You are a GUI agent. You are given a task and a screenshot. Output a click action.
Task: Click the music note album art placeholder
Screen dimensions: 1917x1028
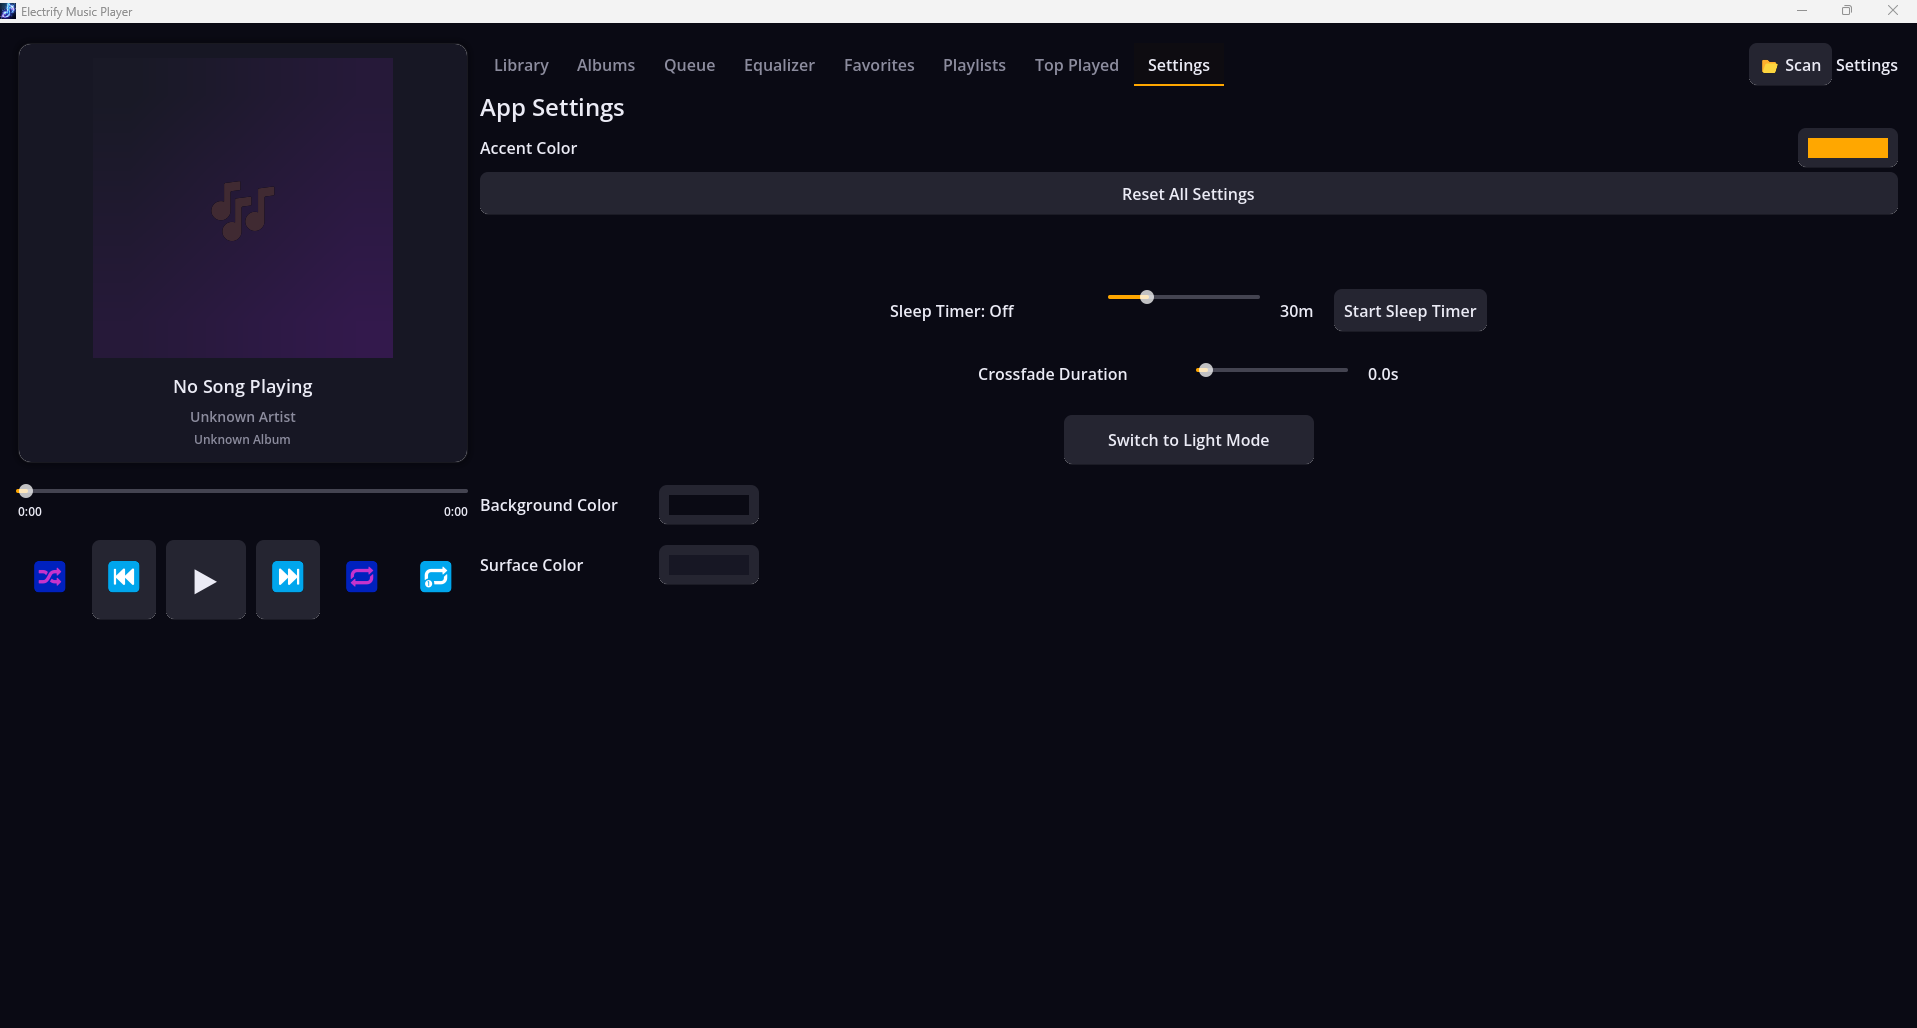(243, 208)
